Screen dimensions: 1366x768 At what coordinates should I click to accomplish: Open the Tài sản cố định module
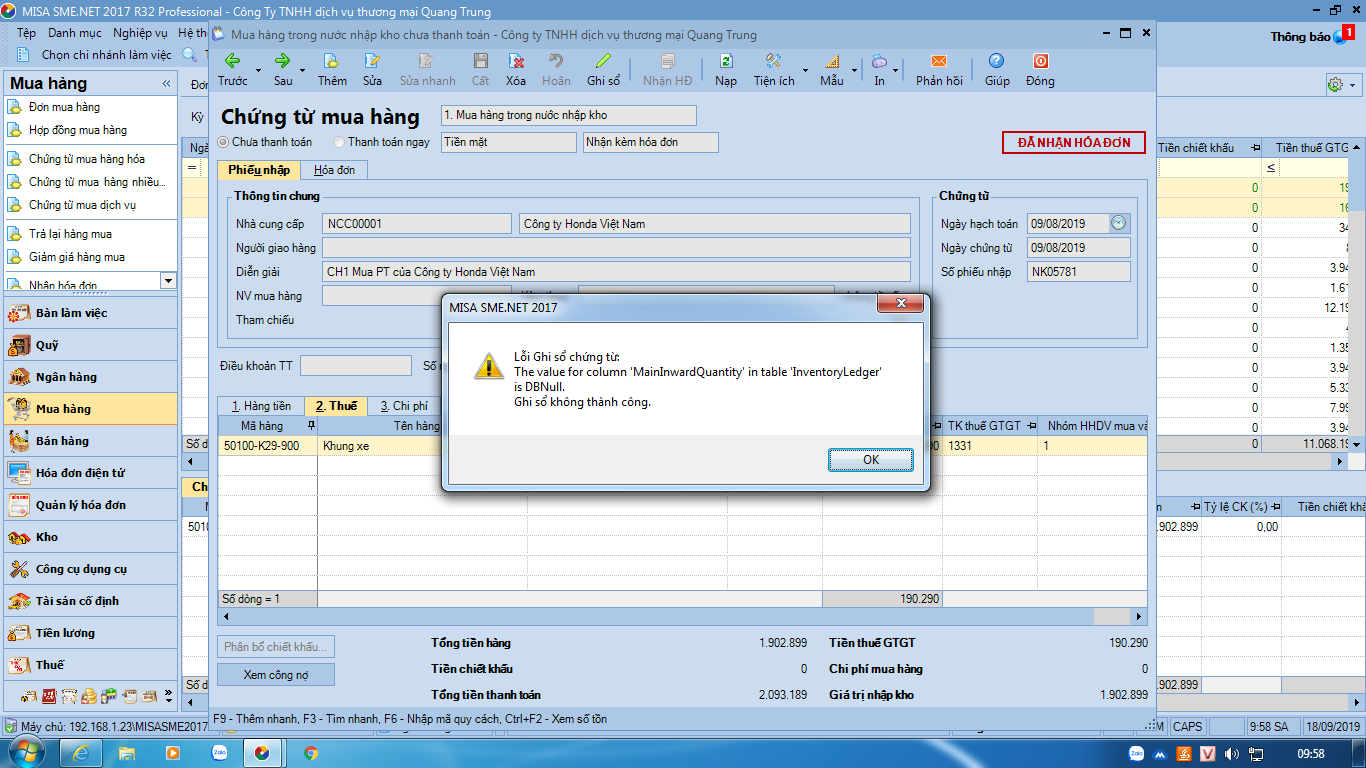pos(90,601)
